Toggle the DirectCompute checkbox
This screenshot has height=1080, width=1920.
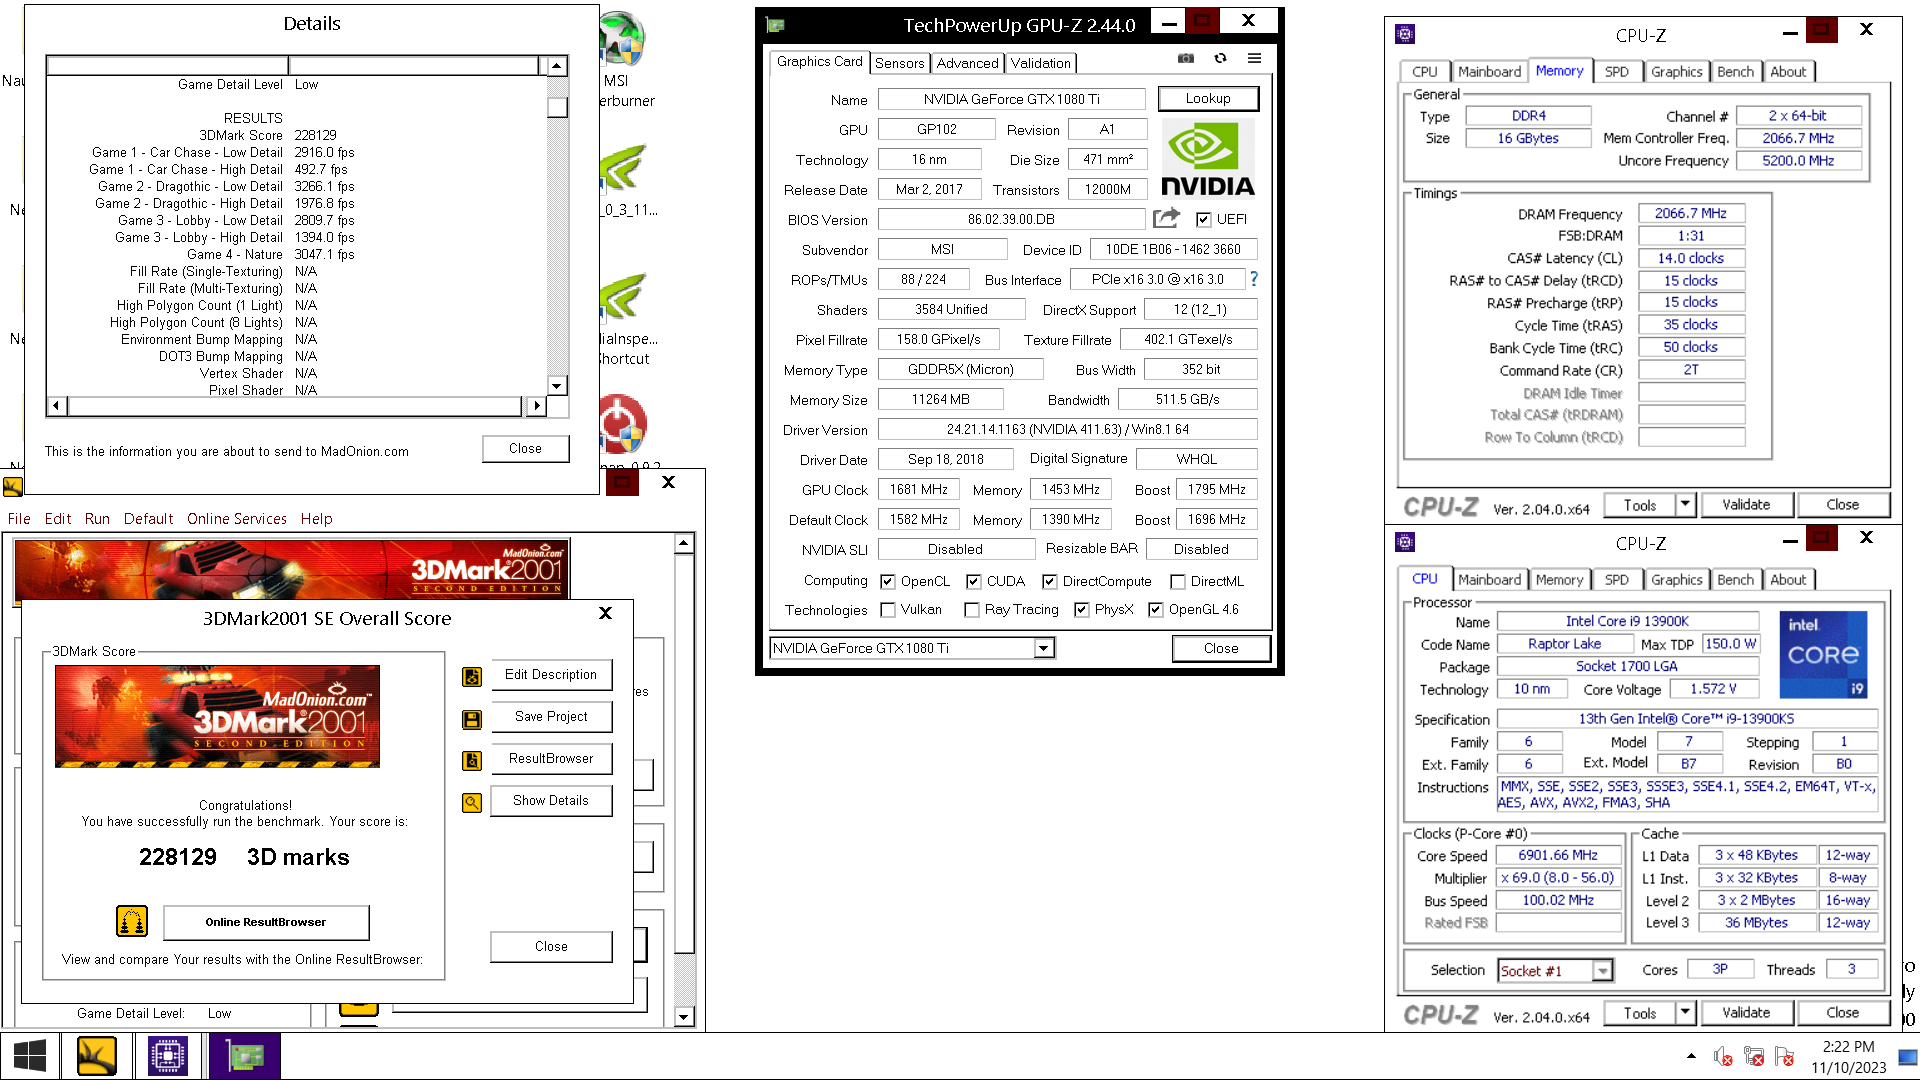click(x=1050, y=582)
